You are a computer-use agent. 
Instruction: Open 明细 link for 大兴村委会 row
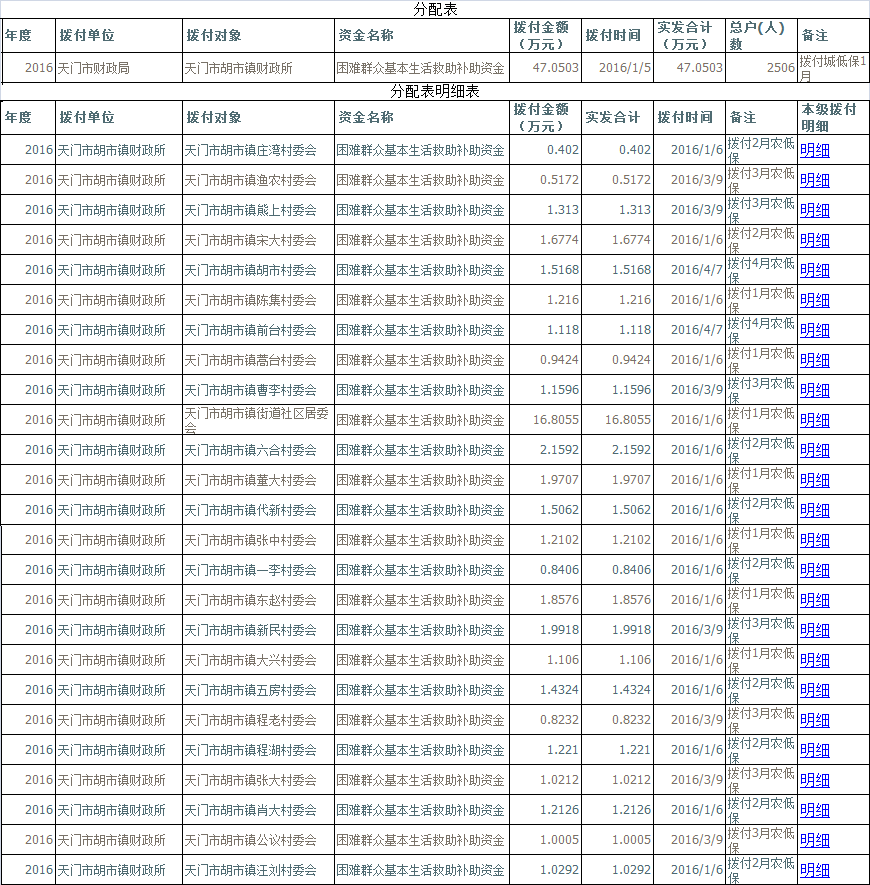click(x=815, y=660)
